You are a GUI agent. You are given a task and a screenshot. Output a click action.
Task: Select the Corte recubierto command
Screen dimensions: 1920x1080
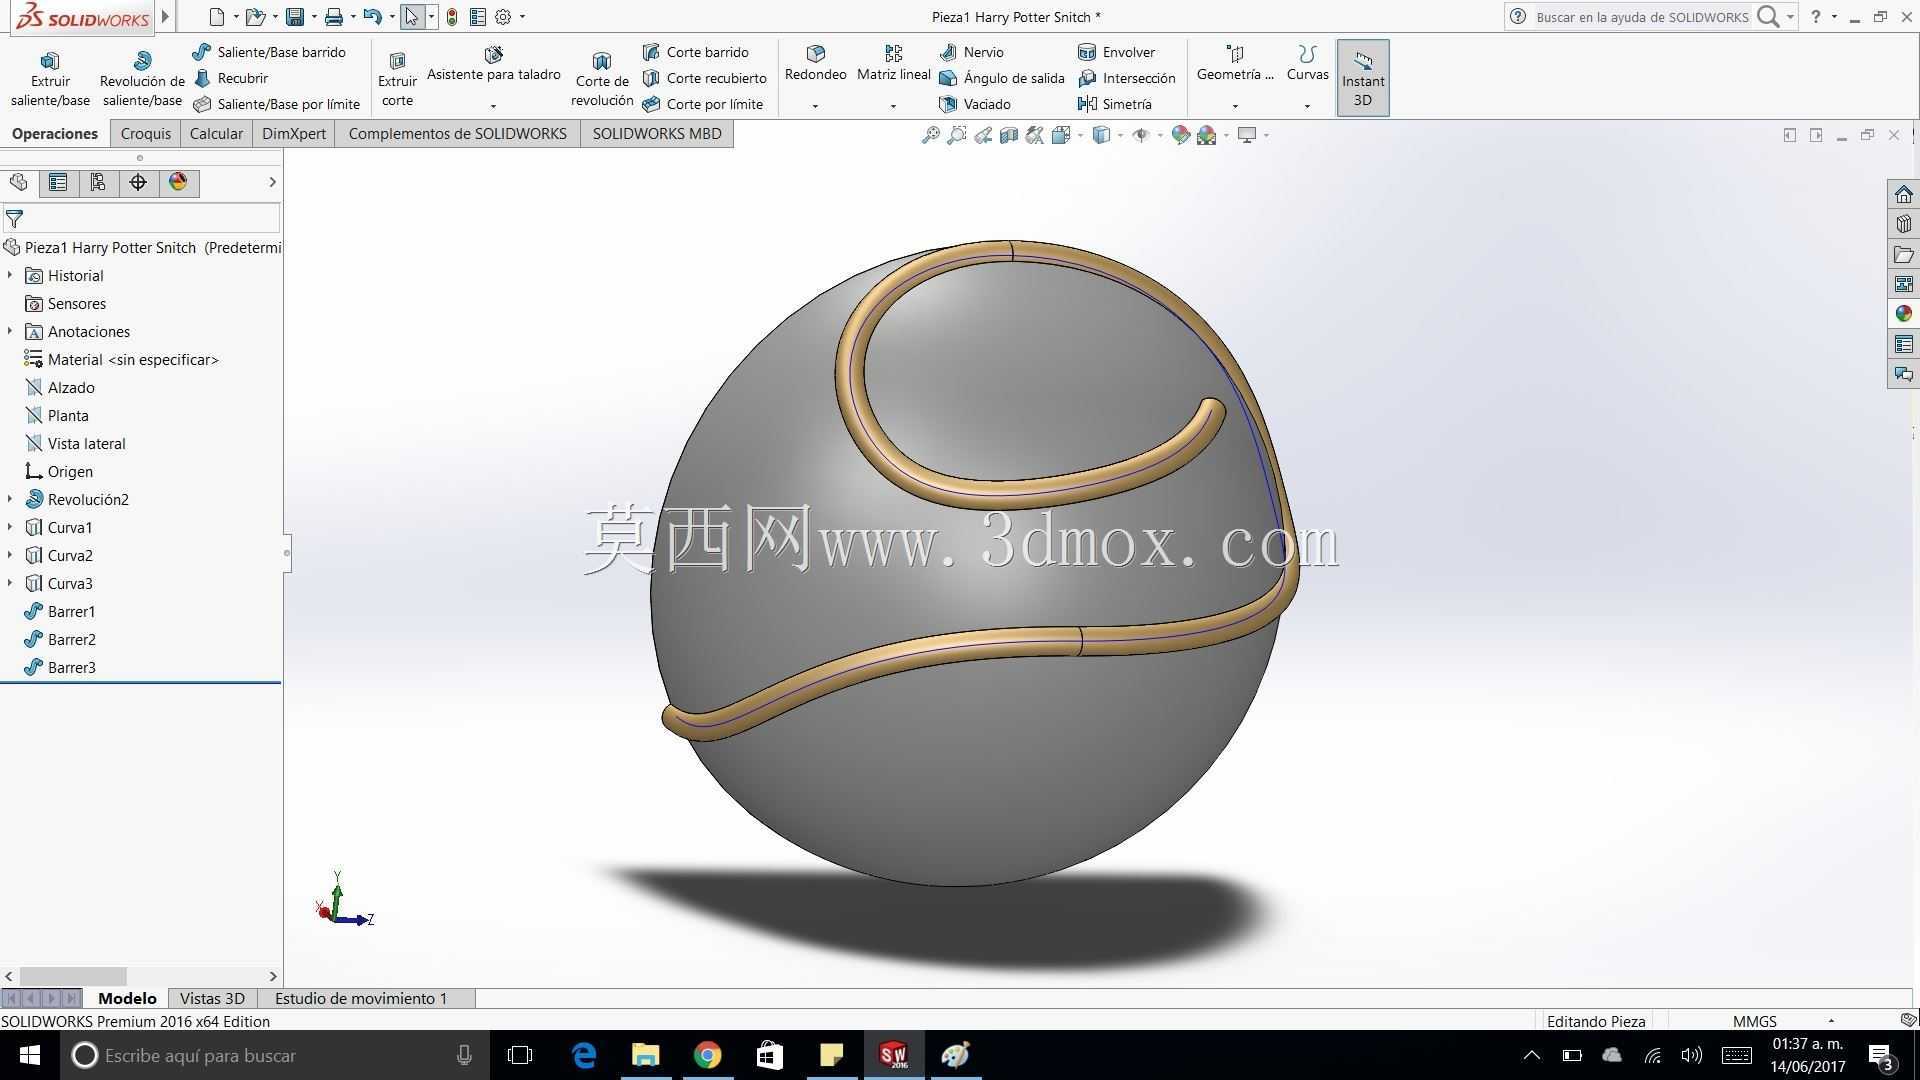tap(704, 78)
